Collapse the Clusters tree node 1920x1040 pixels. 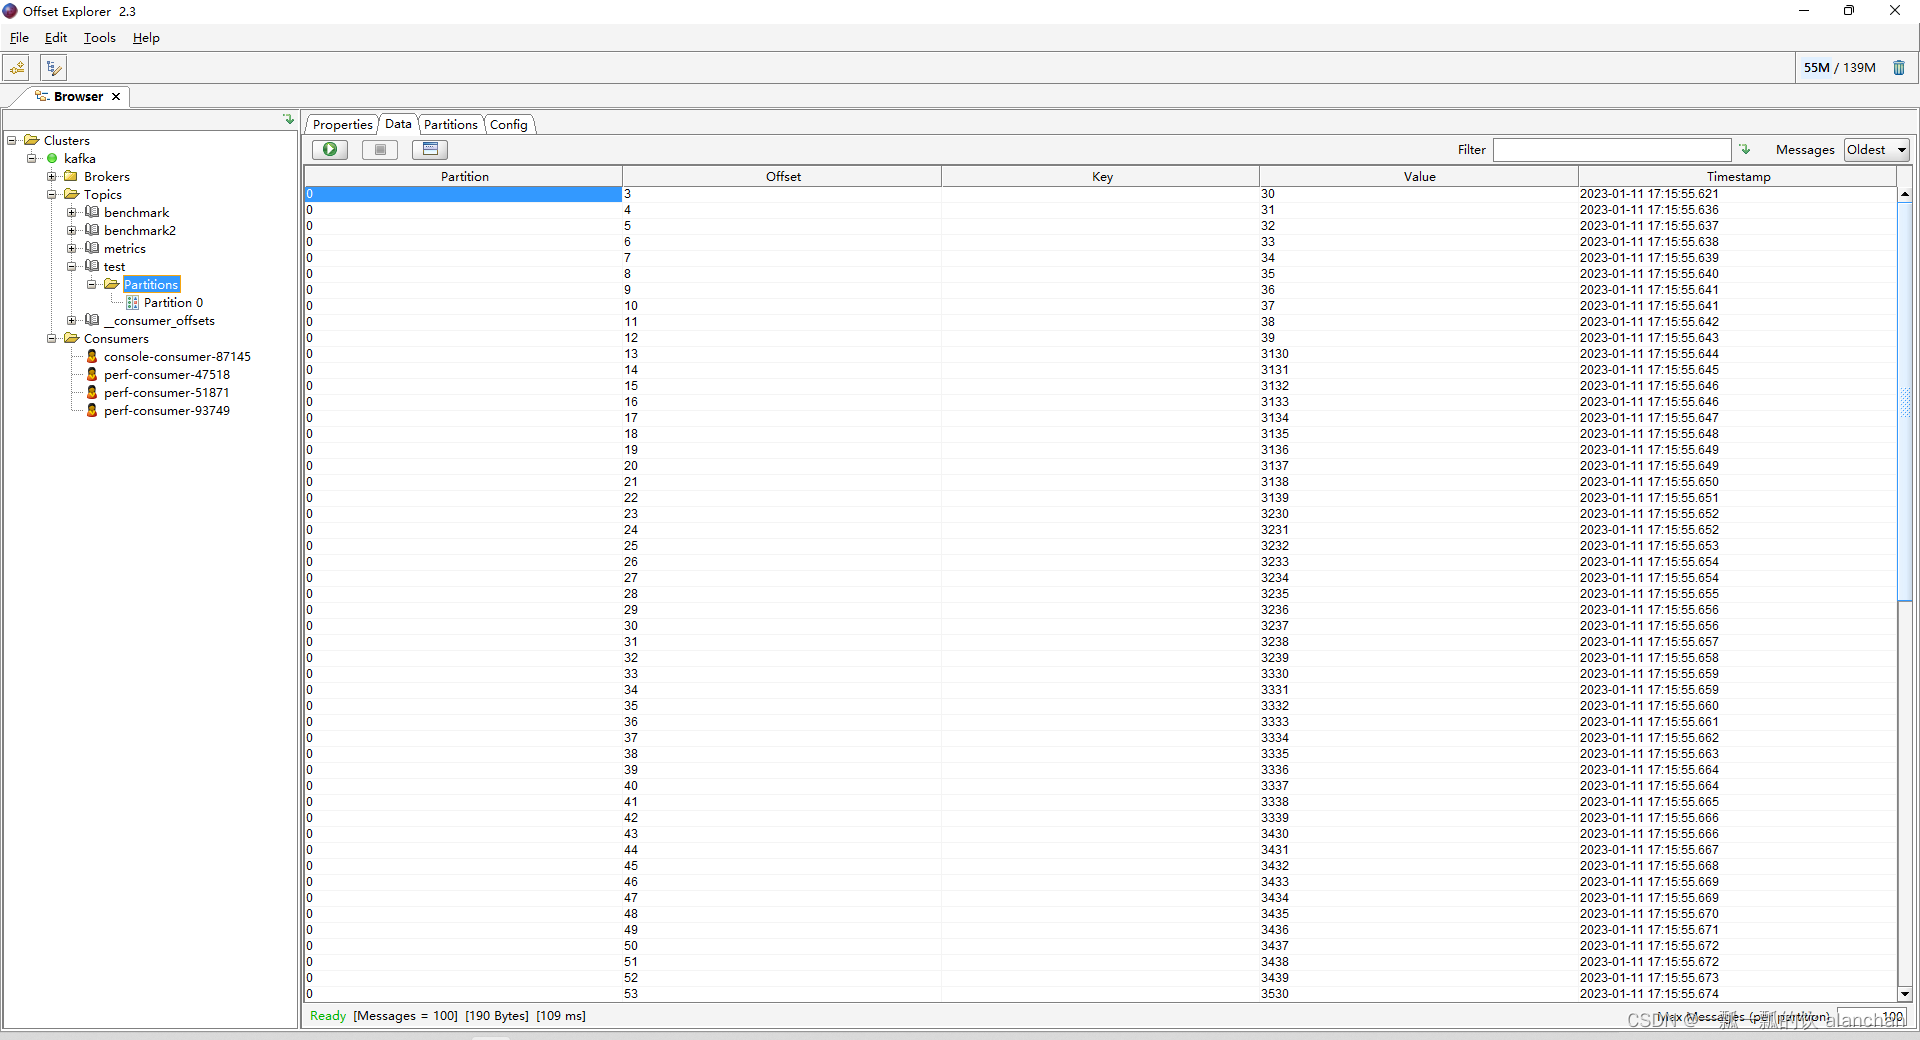coord(12,141)
